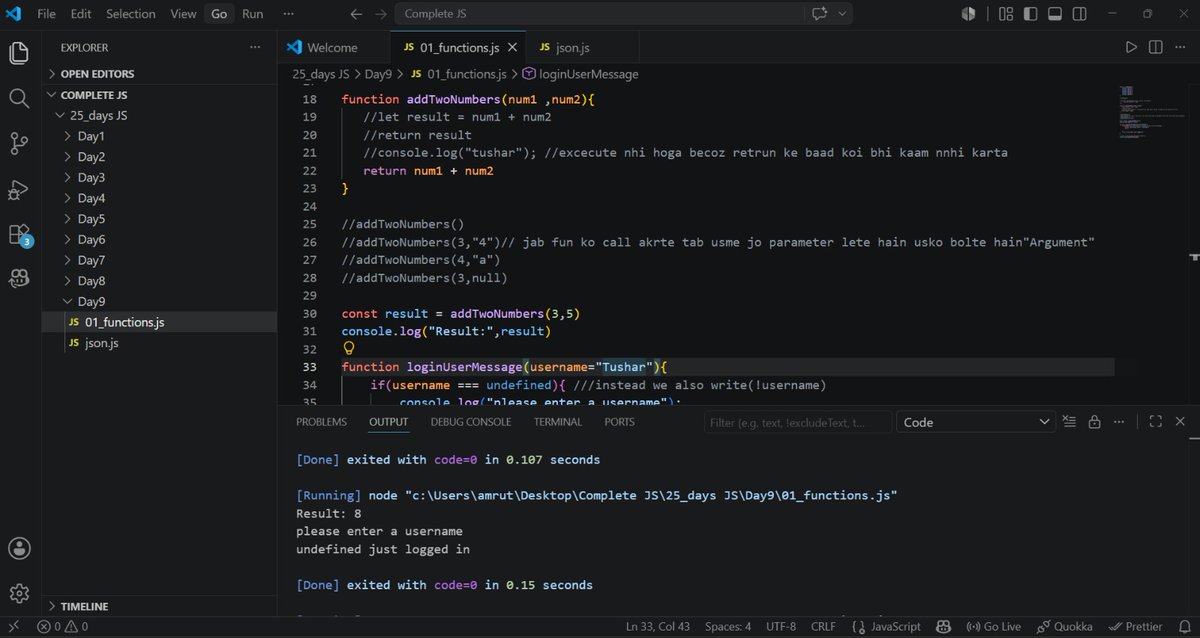This screenshot has width=1200, height=638.
Task: Open editor More Actions ellipsis
Action: pyautogui.click(x=1180, y=47)
